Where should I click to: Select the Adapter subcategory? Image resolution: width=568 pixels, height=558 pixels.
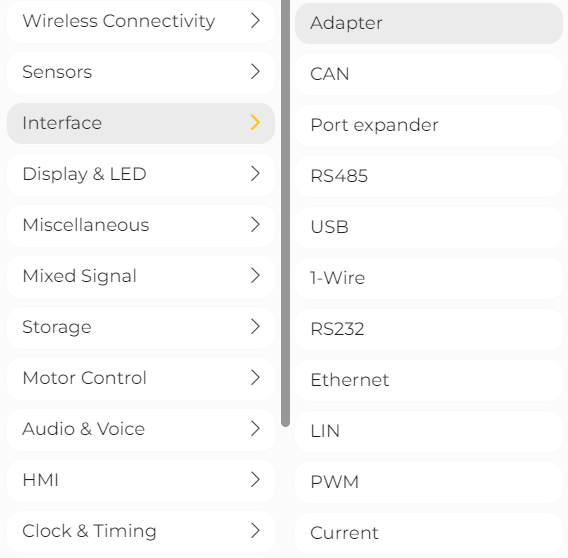pyautogui.click(x=429, y=23)
